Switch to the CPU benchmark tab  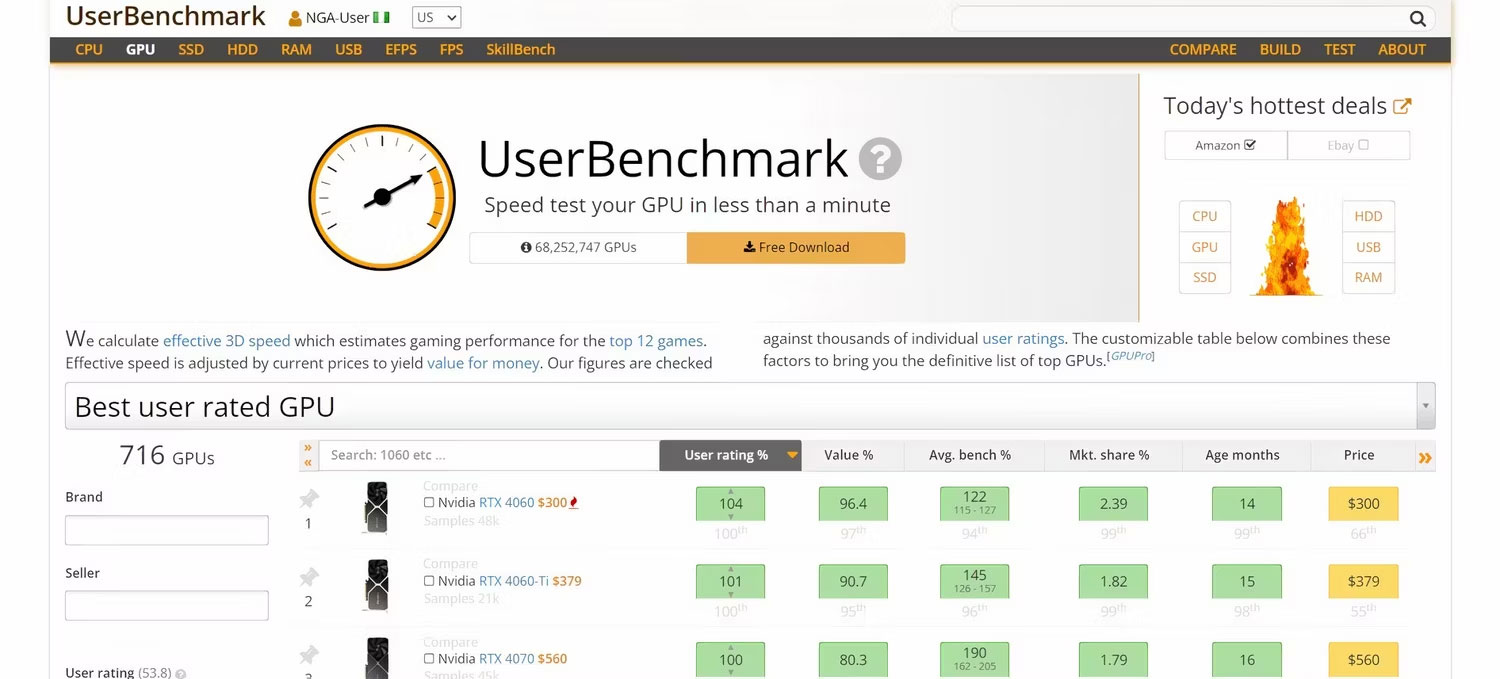coord(88,48)
